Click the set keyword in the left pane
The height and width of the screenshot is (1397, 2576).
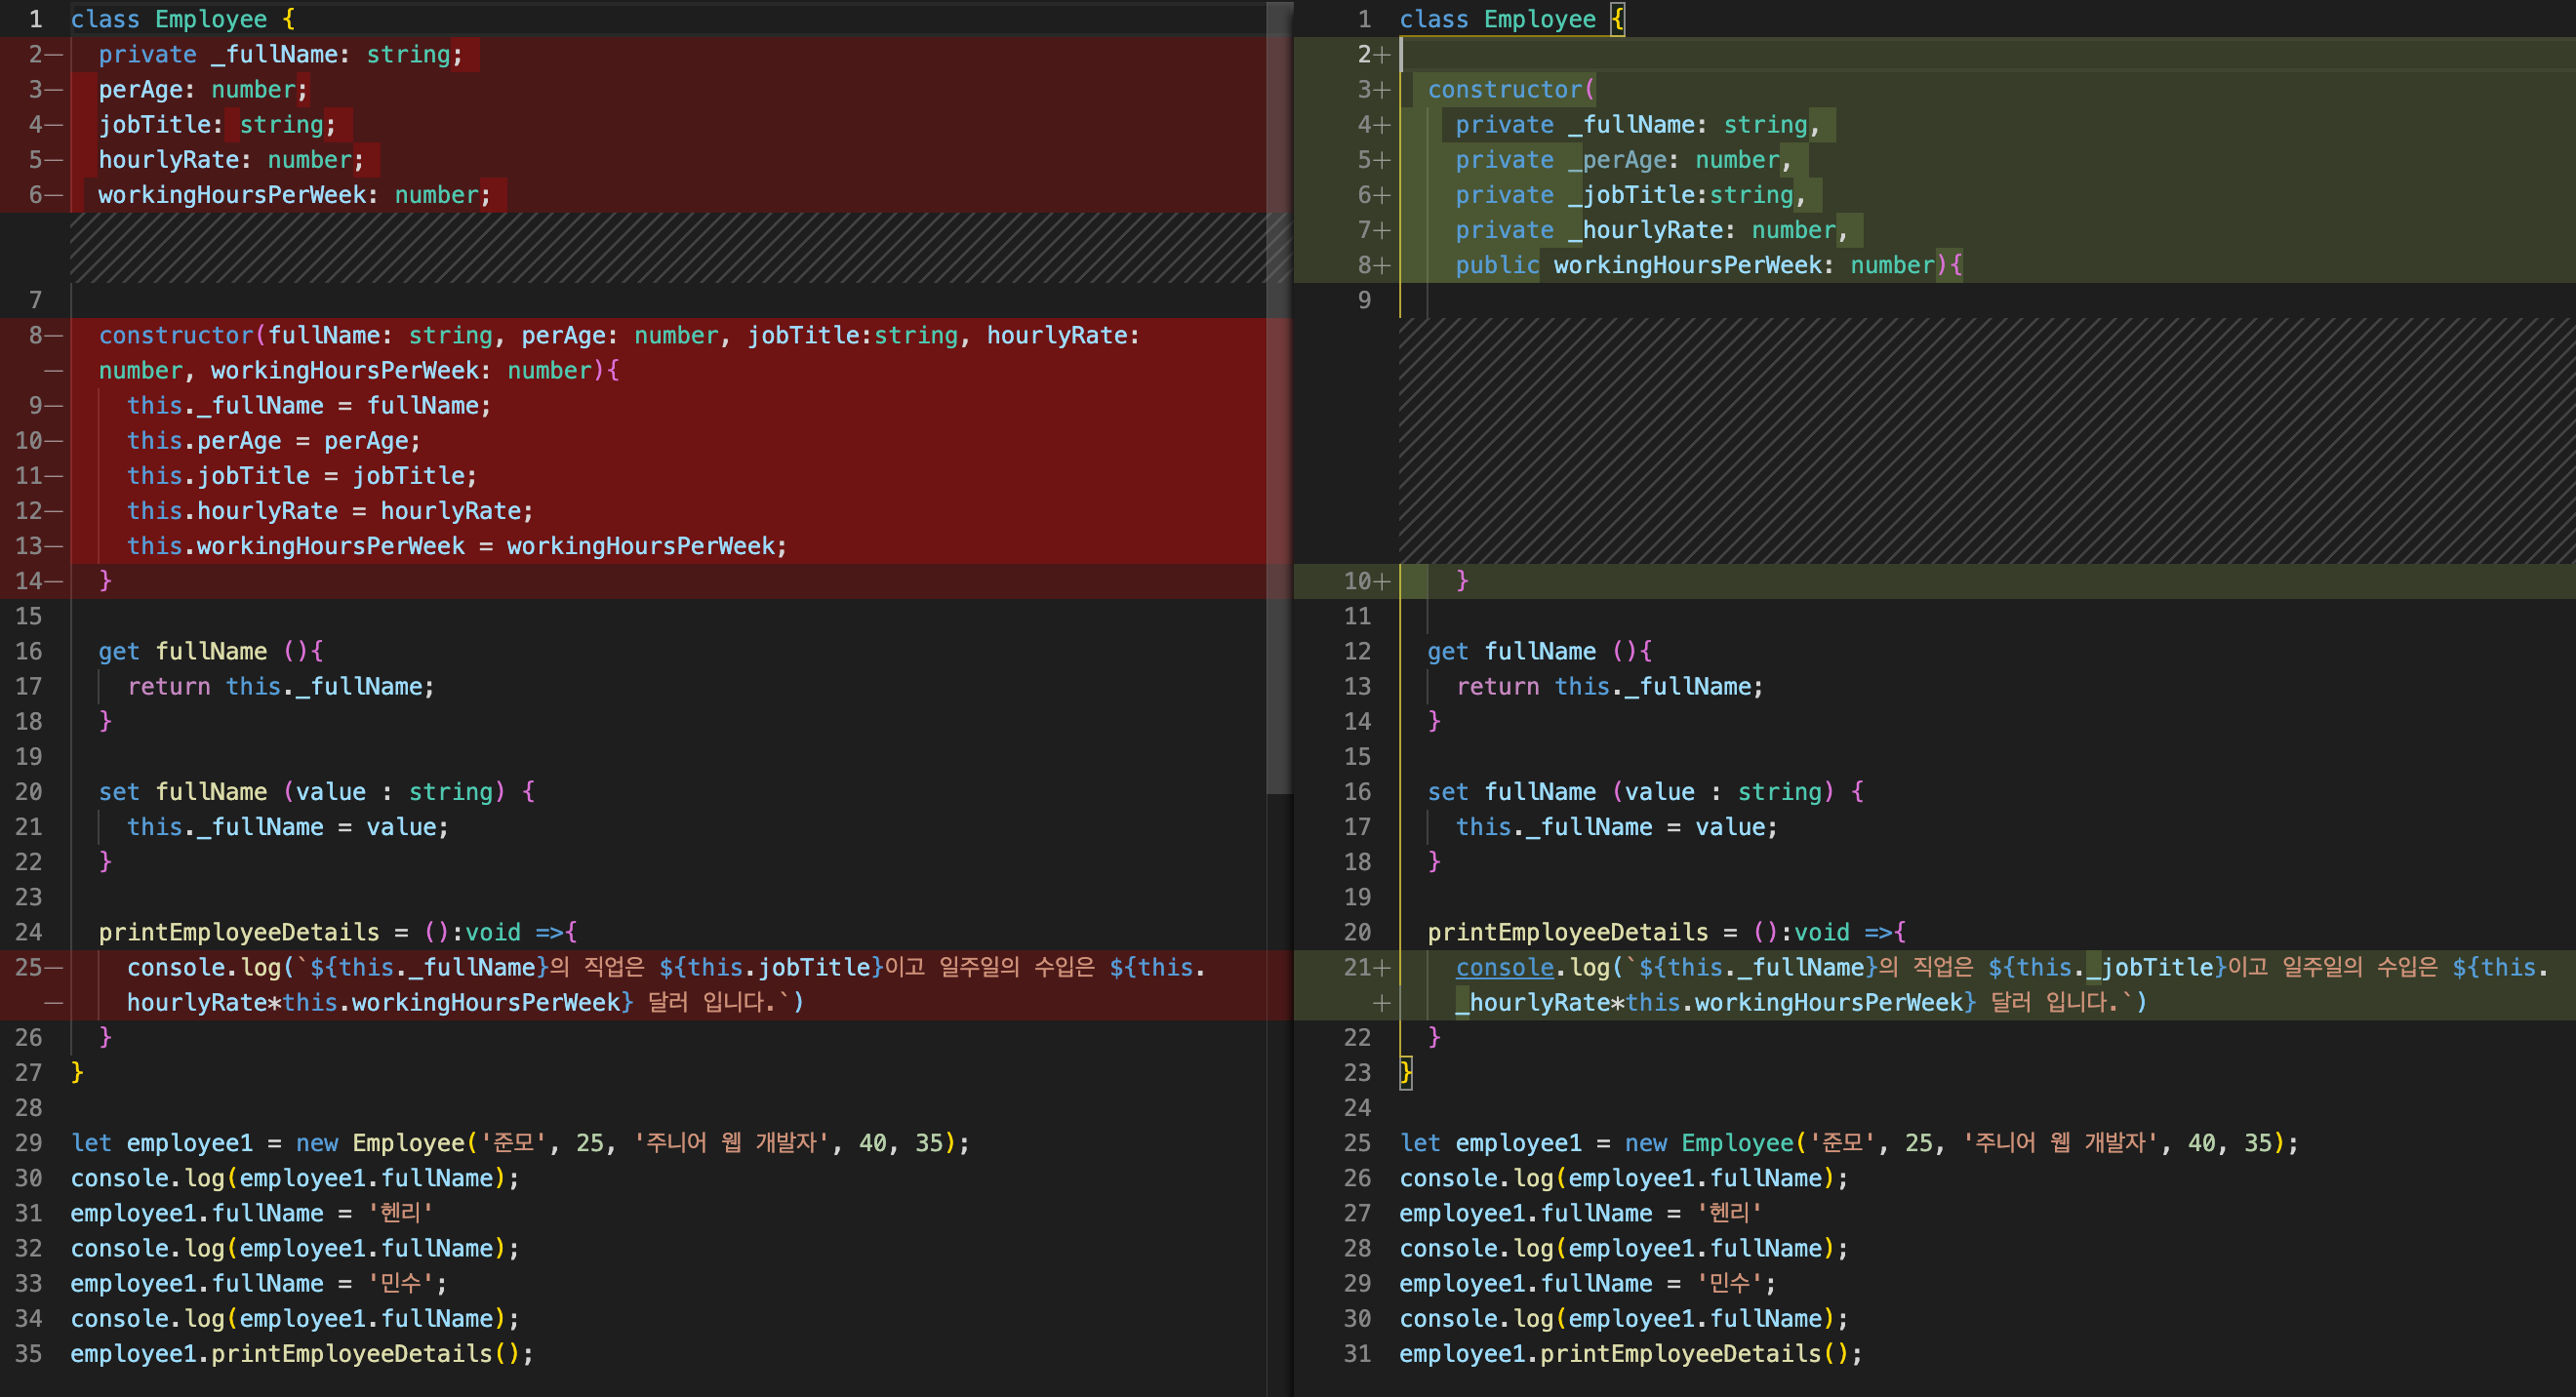(118, 791)
